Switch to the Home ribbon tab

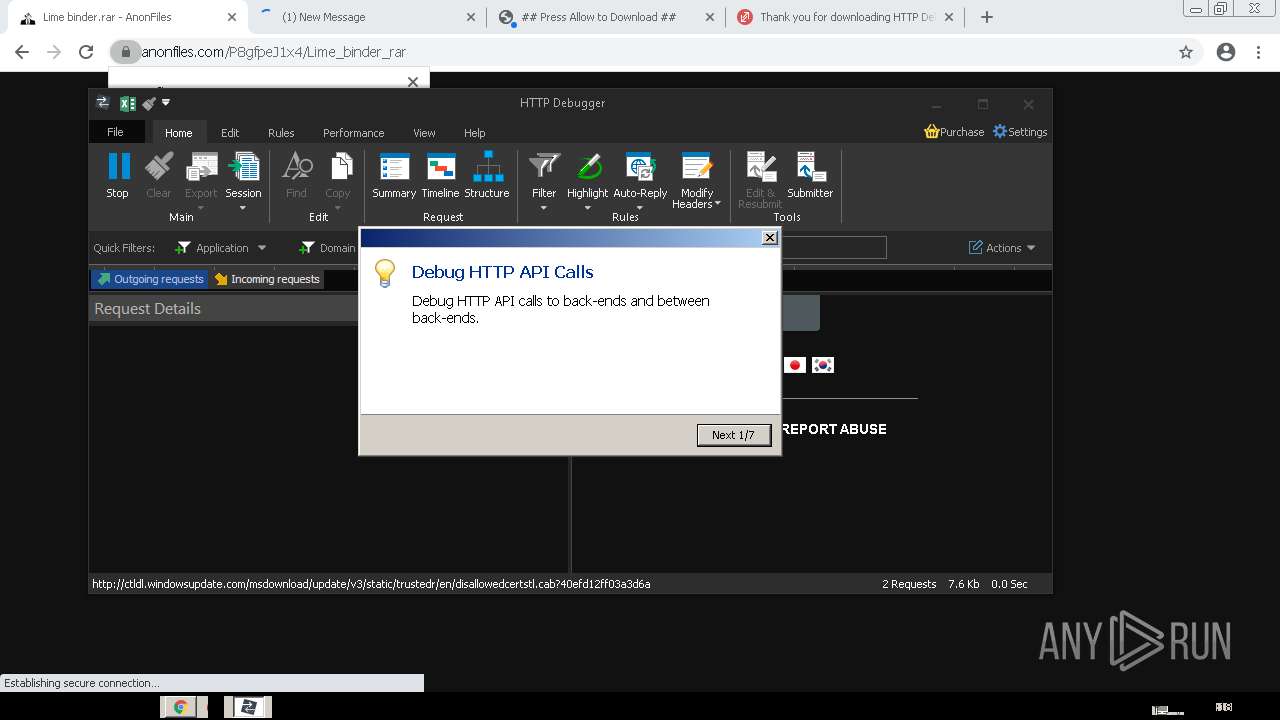(179, 133)
